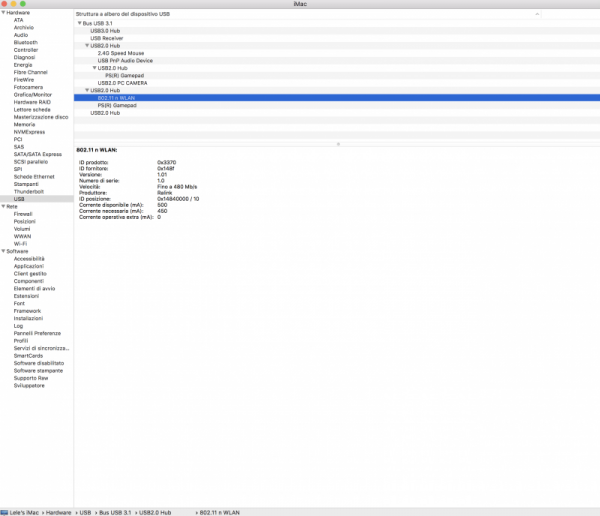600x516 pixels.
Task: Select ATA in the sidebar
Action: pyautogui.click(x=18, y=20)
